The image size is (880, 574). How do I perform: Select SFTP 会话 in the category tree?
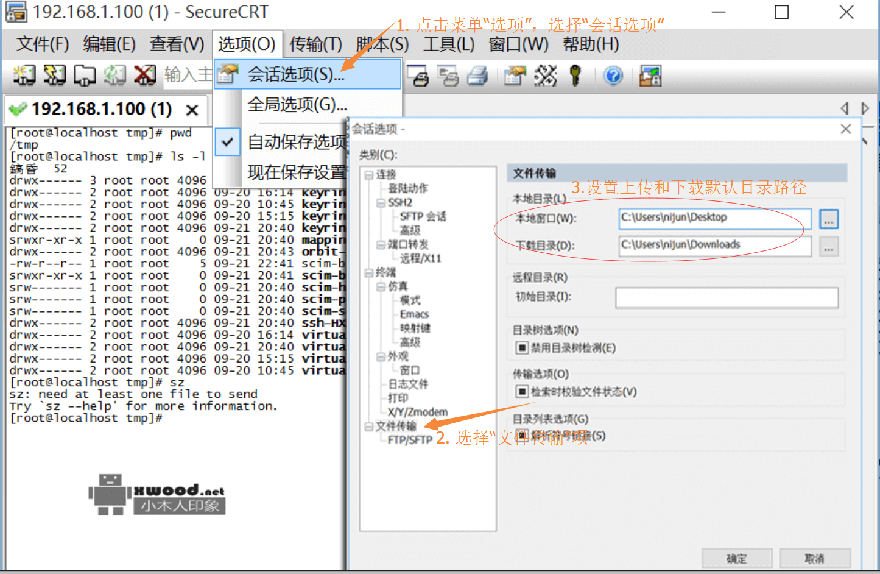(x=423, y=217)
